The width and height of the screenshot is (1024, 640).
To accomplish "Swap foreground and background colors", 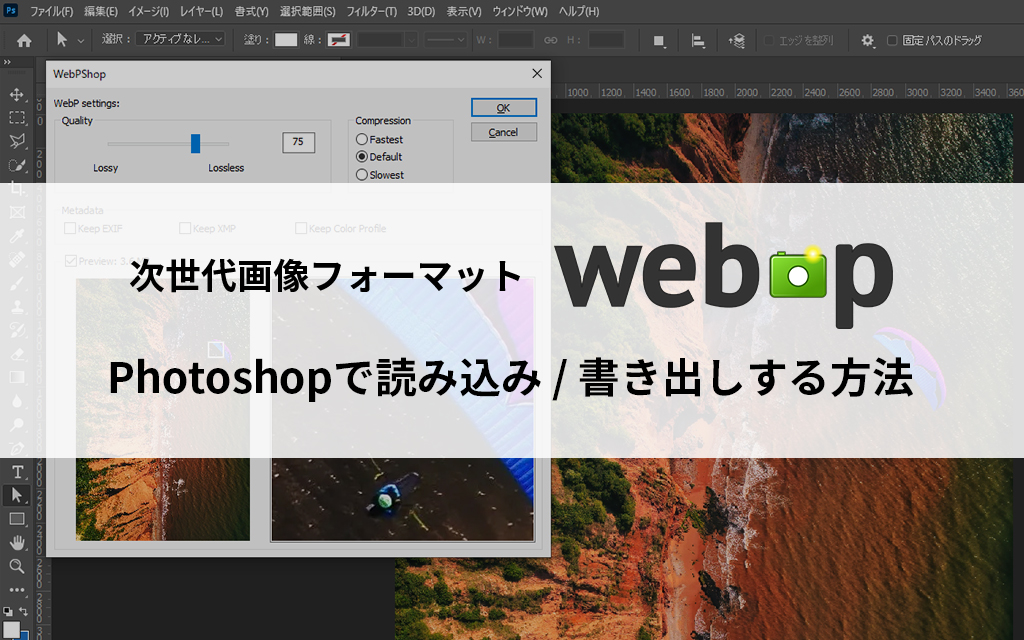I will [24, 612].
